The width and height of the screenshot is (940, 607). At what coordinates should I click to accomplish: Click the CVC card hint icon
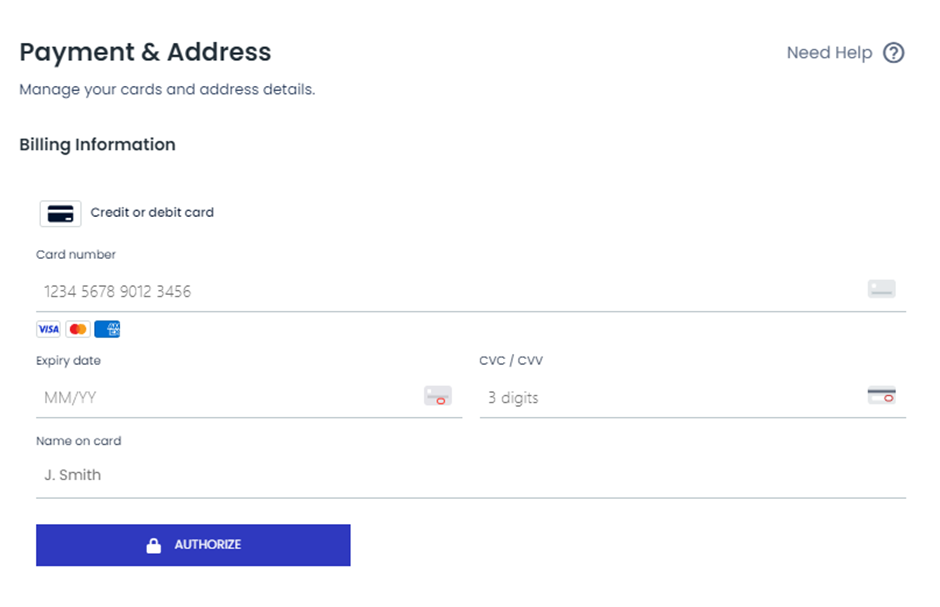click(881, 396)
